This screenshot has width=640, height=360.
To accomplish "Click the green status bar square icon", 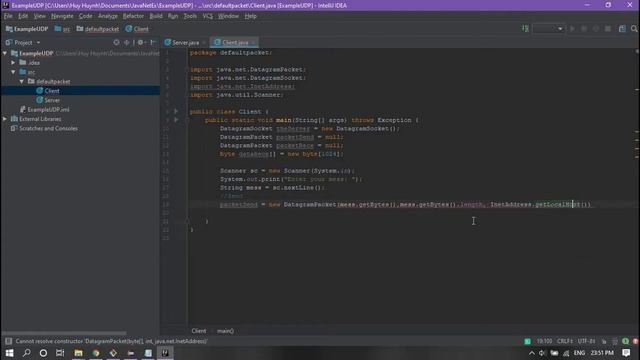I will click(x=527, y=341).
